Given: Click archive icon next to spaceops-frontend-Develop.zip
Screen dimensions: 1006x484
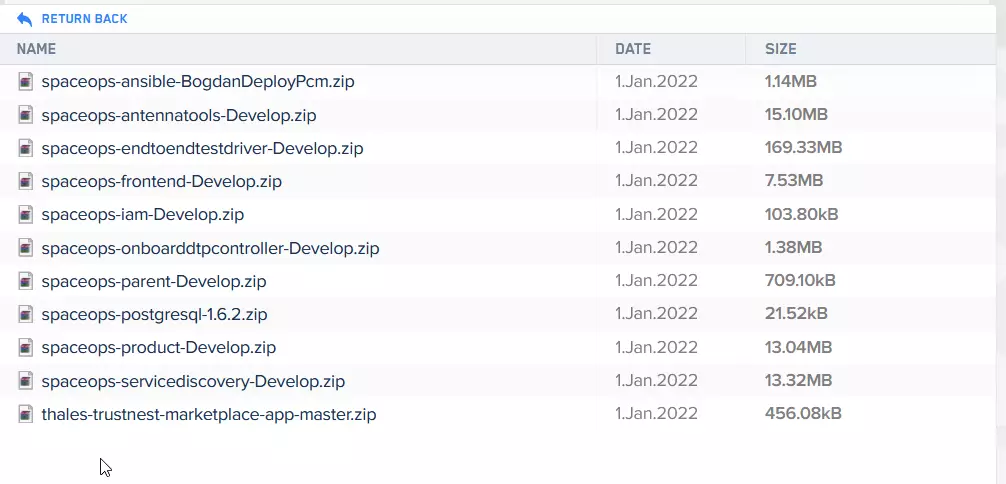Looking at the screenshot, I should click(x=26, y=181).
